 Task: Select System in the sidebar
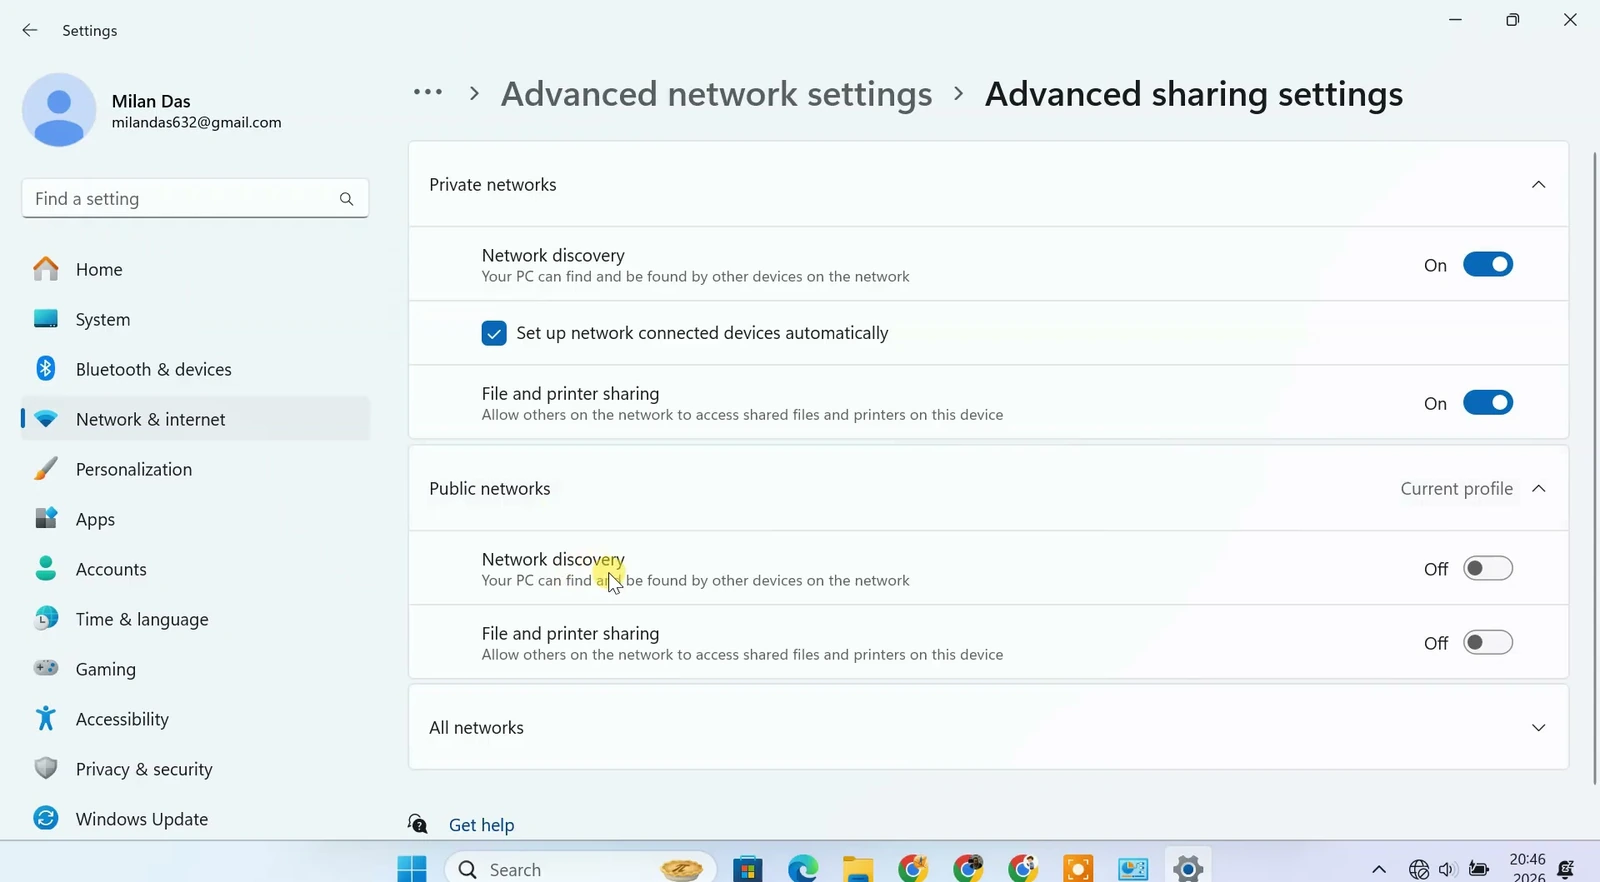pos(195,319)
